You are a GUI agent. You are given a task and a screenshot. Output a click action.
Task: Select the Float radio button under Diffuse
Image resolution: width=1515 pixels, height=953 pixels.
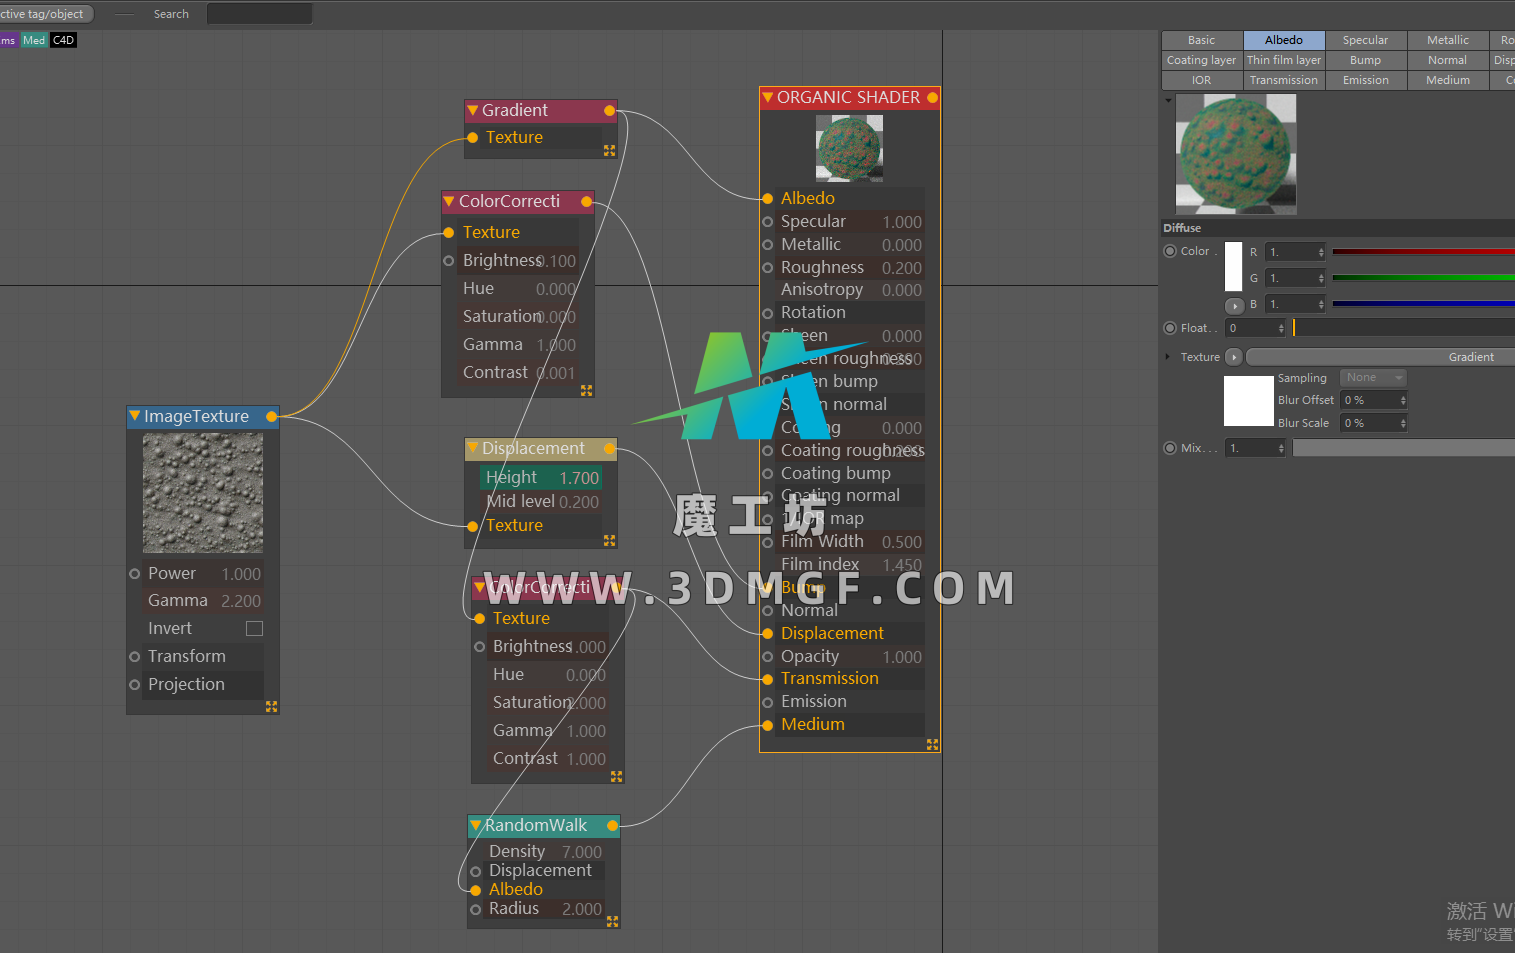[x=1170, y=328]
